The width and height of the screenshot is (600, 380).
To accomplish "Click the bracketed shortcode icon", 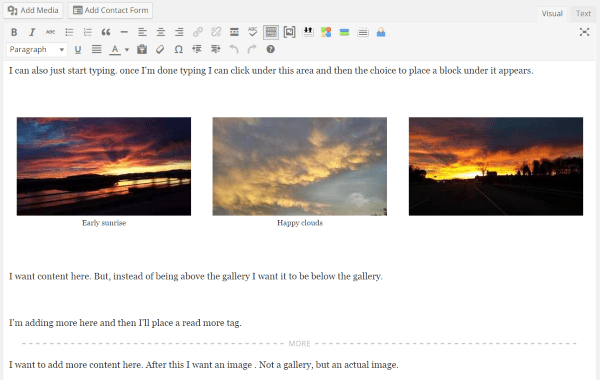I will tap(289, 32).
